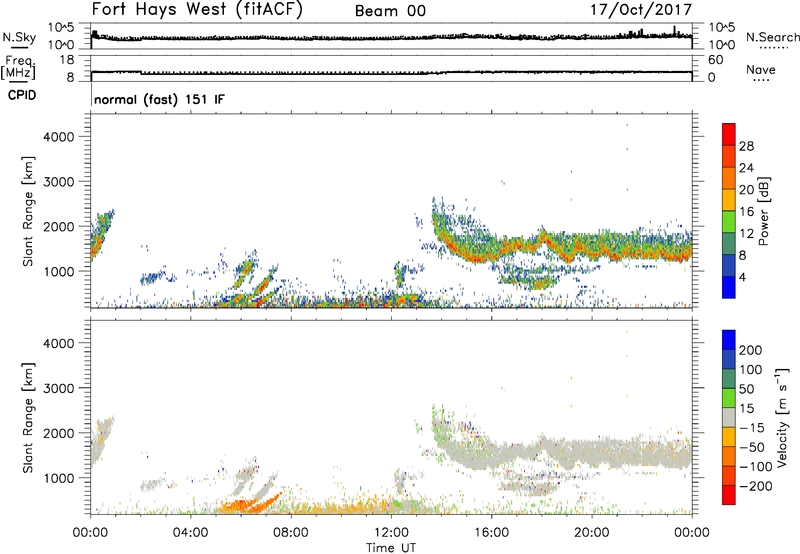Click the '-50' label on velocity colorbar
800x554 pixels.
(751, 447)
